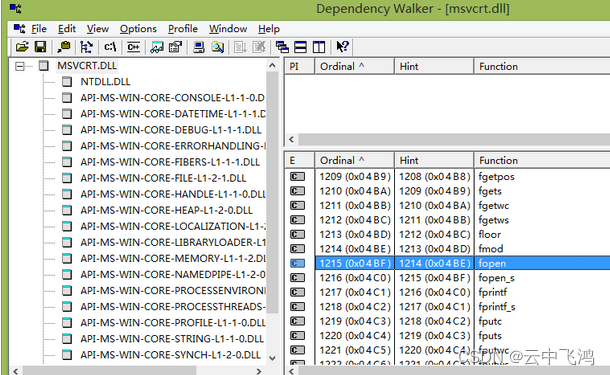The image size is (610, 375).
Task: Select API-MS-WIN-CORE-SYNCH-L1-2-0.DLL tree item
Action: click(x=170, y=355)
